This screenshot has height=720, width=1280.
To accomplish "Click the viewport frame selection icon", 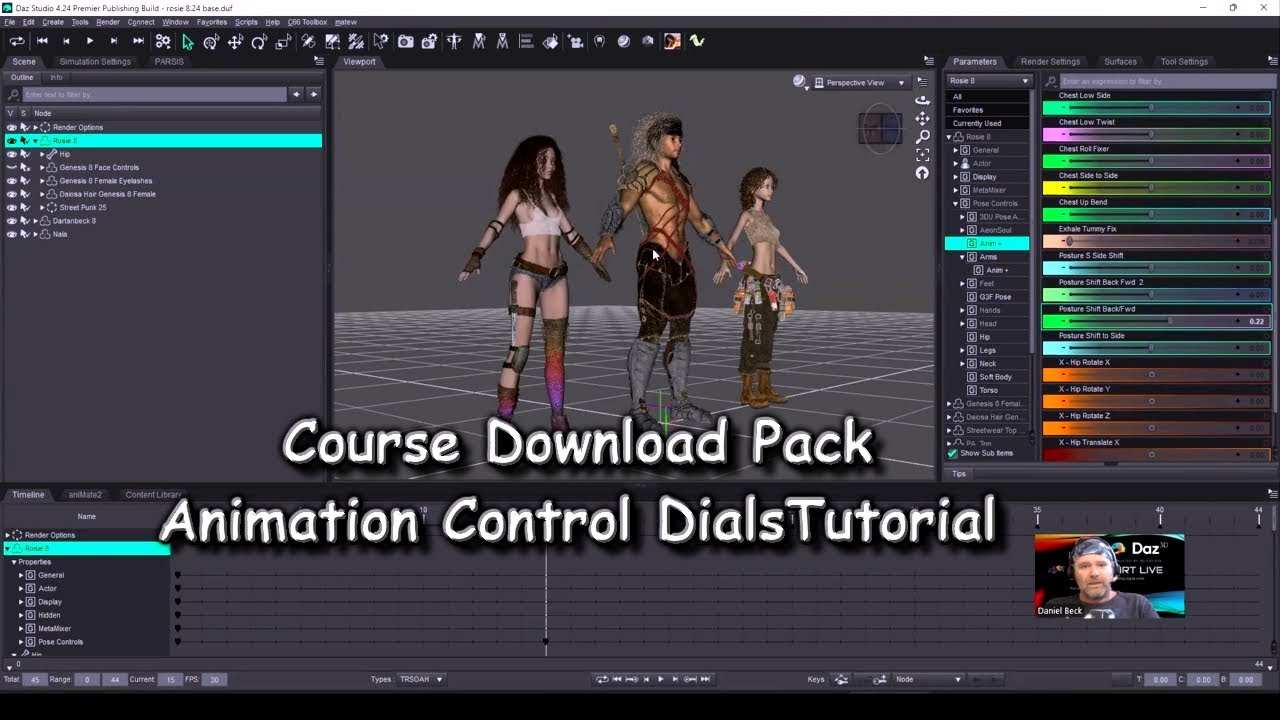I will pos(922,154).
